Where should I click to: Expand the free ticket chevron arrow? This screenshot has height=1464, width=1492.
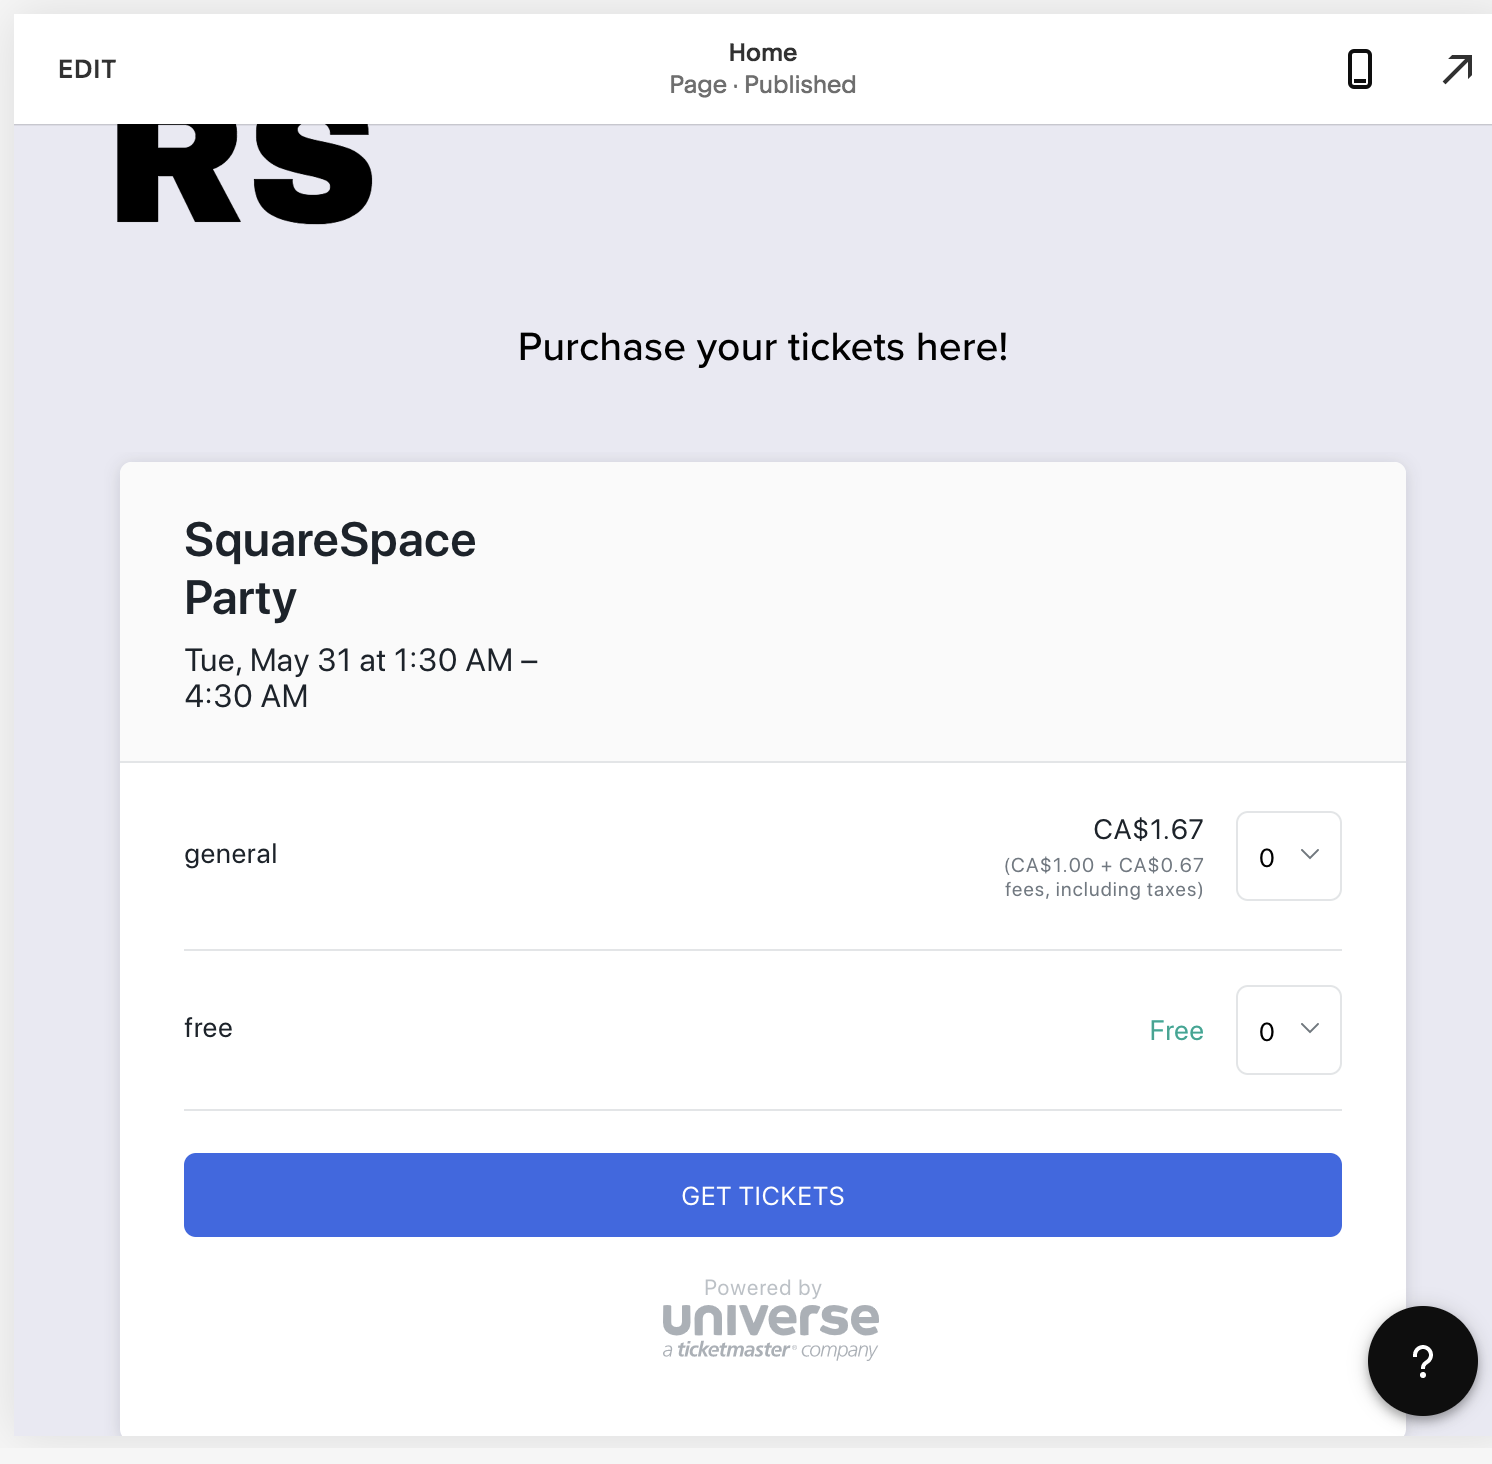[1310, 1028]
